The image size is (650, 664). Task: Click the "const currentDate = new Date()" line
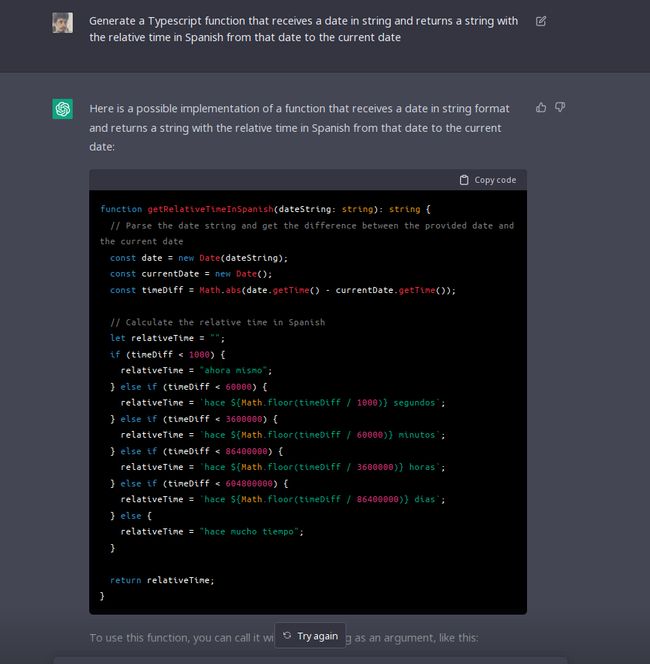click(x=191, y=274)
